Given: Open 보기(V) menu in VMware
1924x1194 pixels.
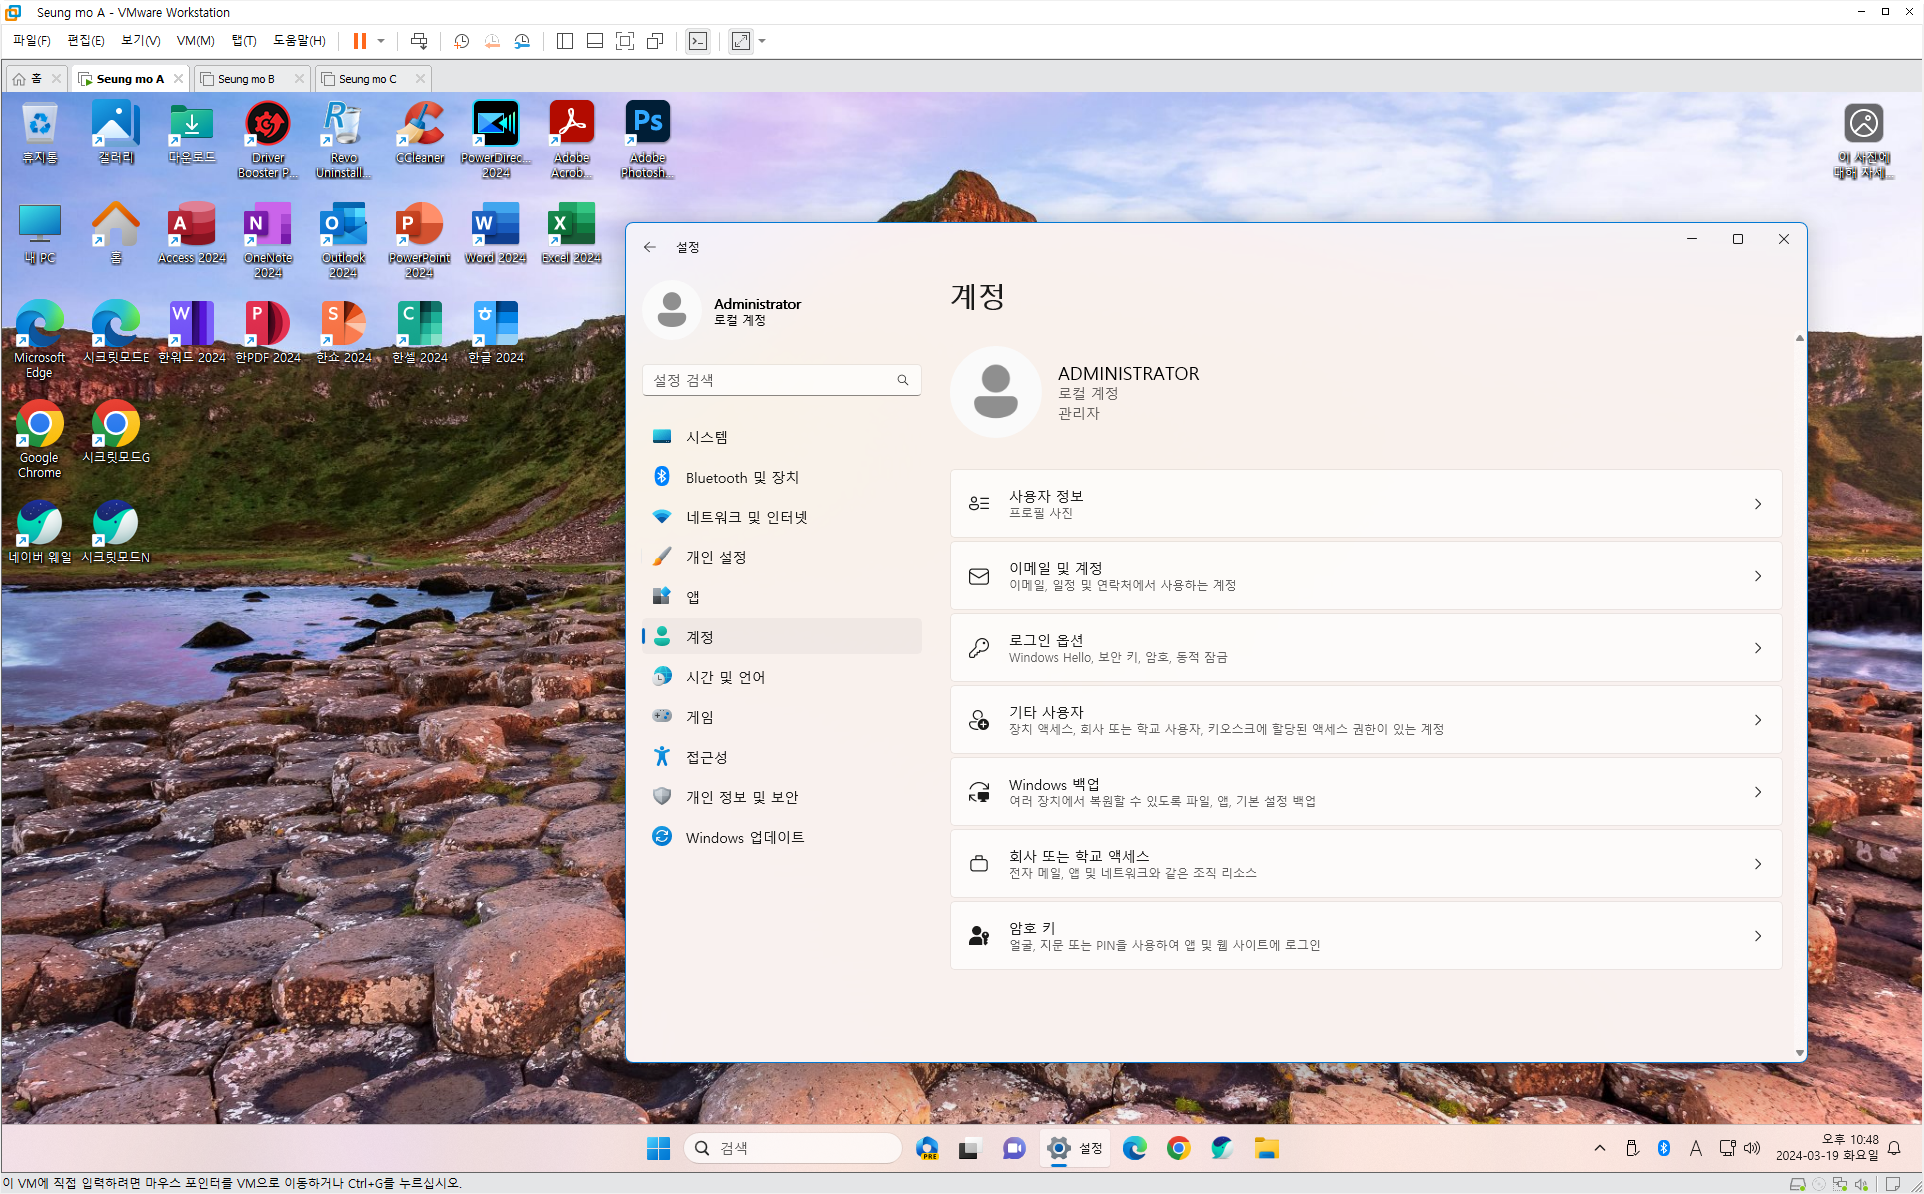Looking at the screenshot, I should (x=141, y=41).
